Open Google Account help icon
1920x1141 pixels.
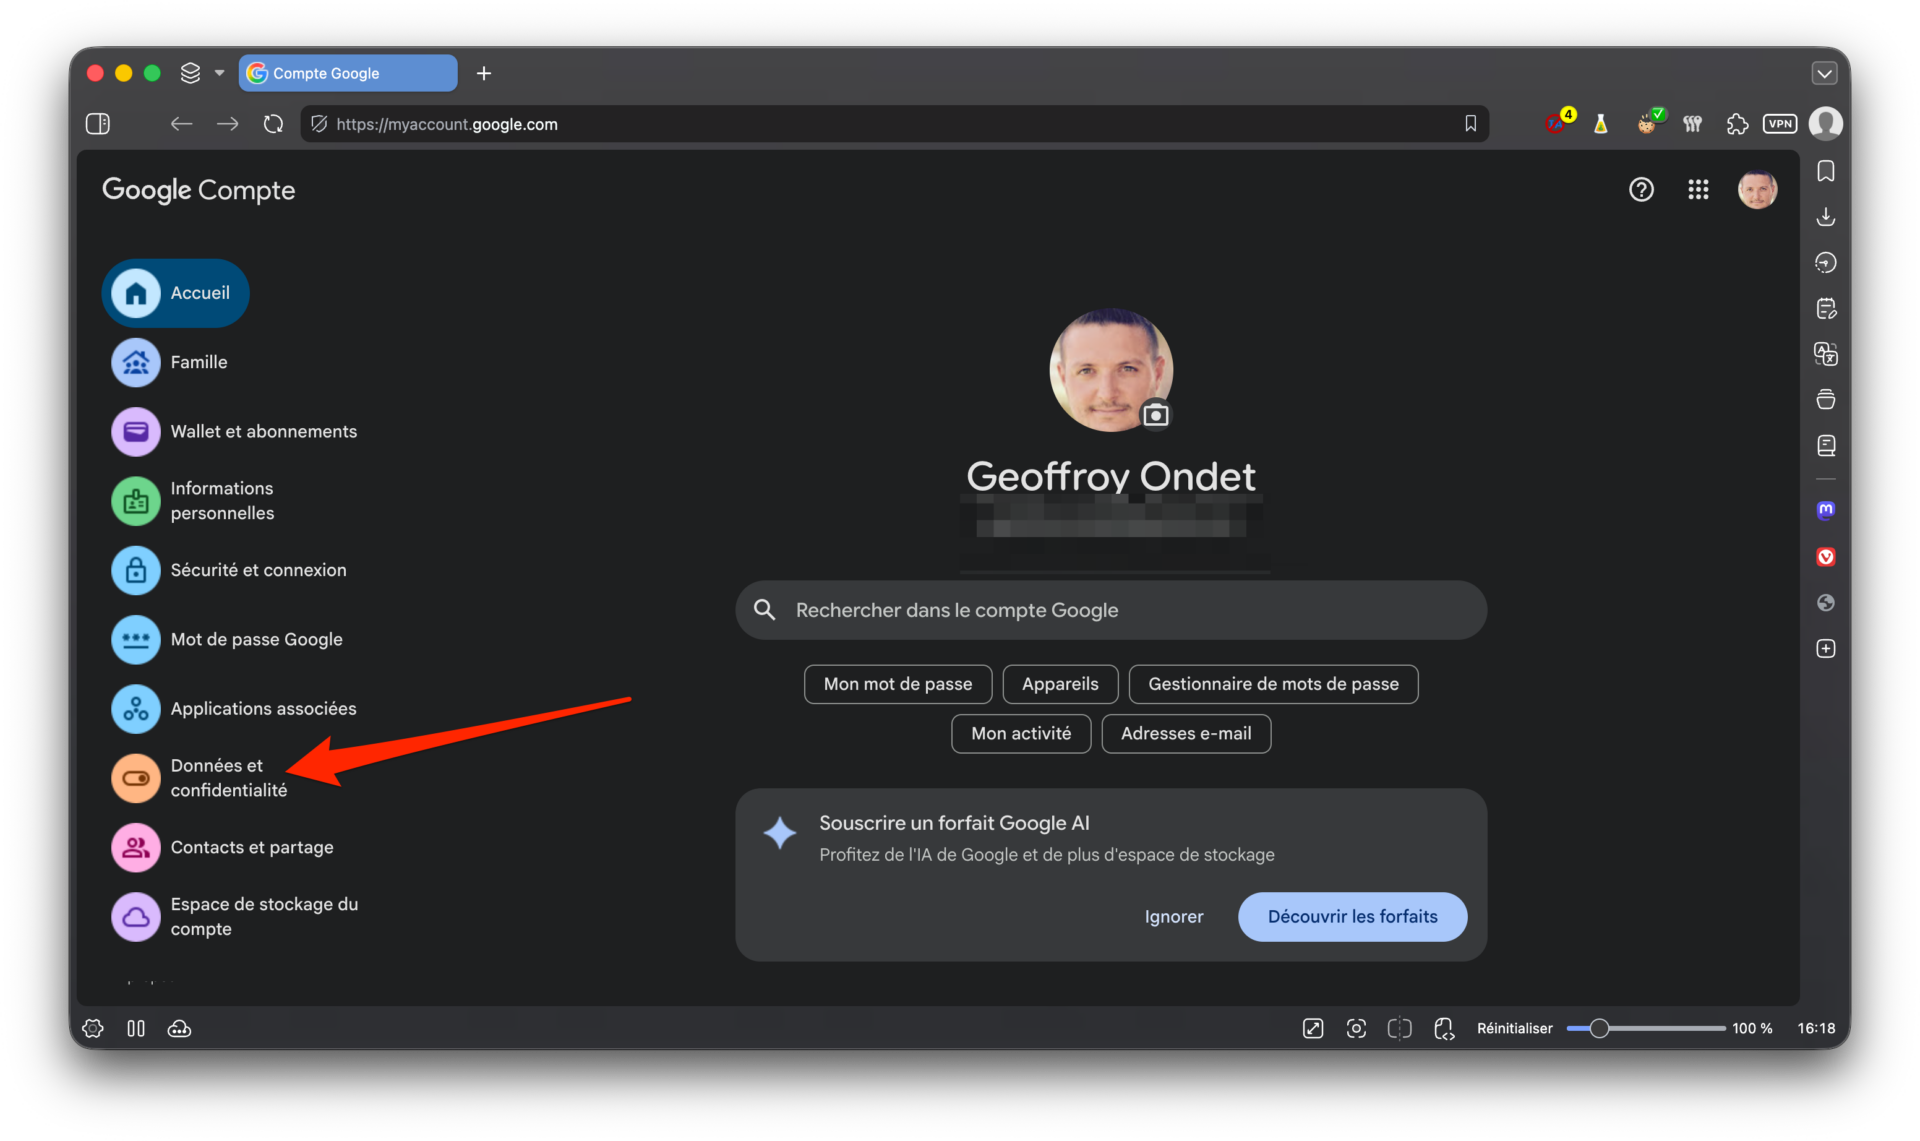click(x=1641, y=189)
